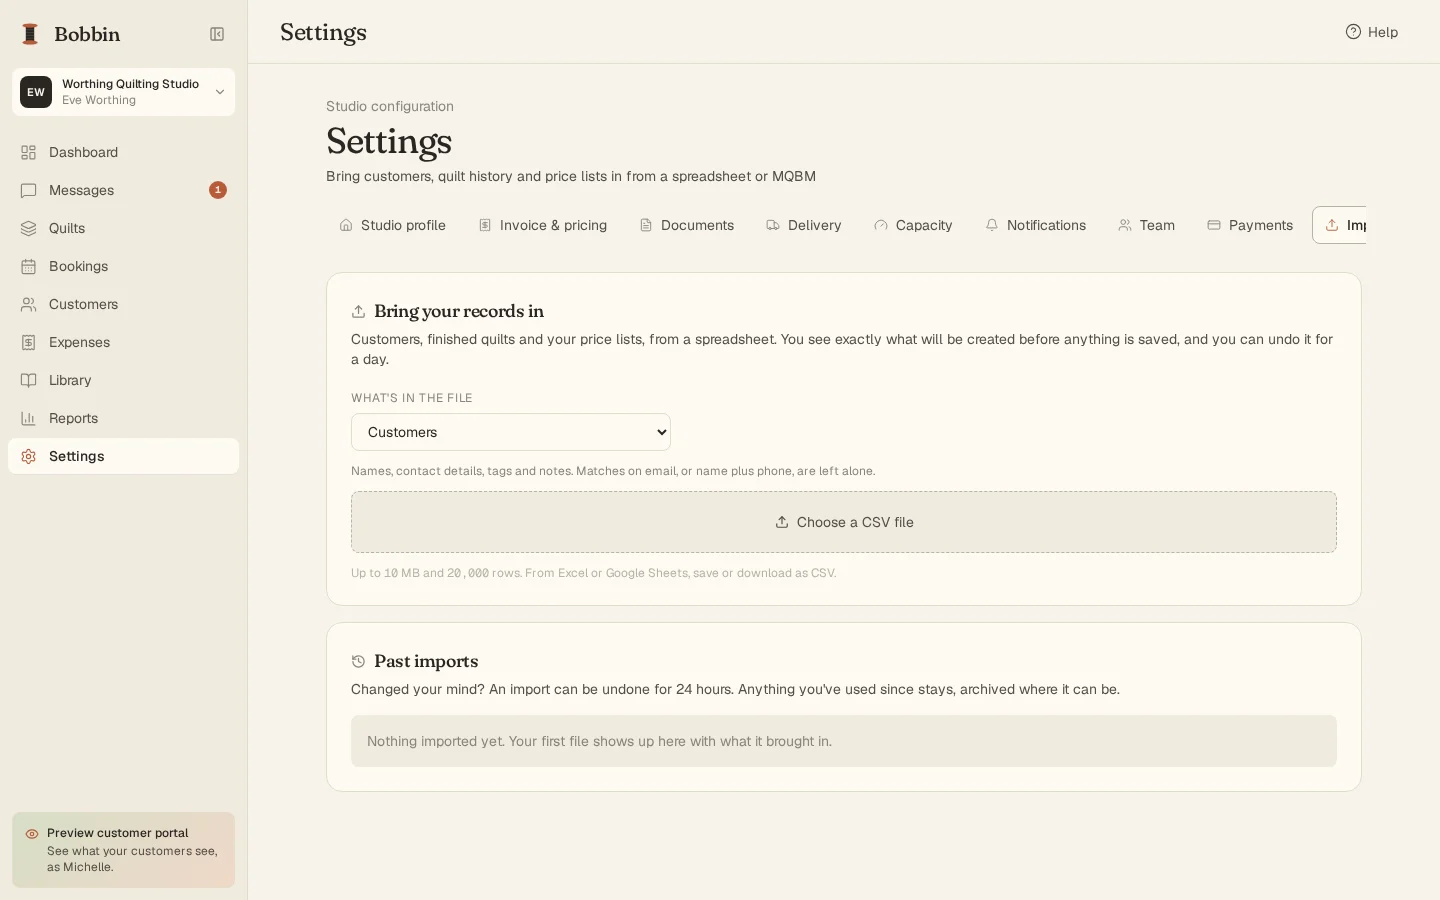Open the Invoice & pricing tab
Viewport: 1440px width, 900px height.
pyautogui.click(x=543, y=225)
